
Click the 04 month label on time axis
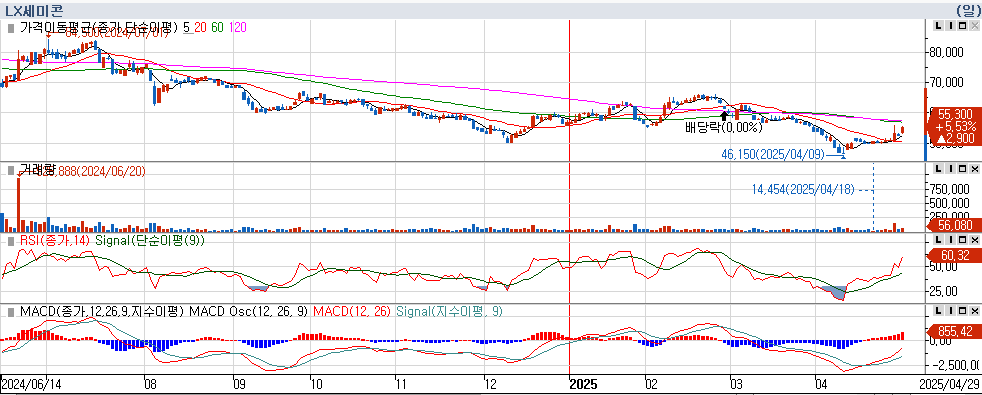coord(822,384)
